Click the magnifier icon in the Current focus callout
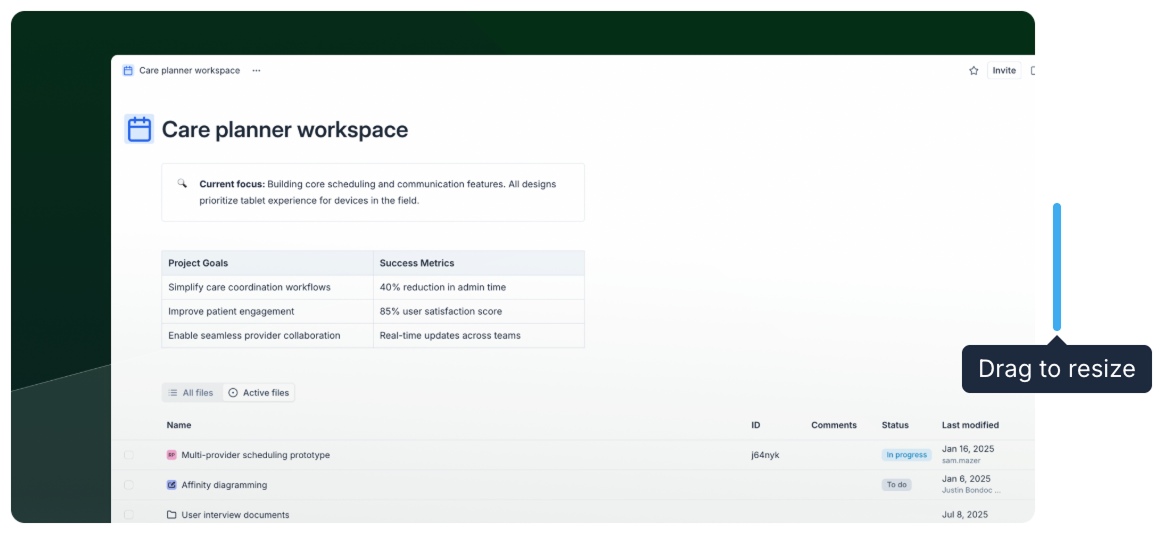The width and height of the screenshot is (1168, 544). point(182,184)
